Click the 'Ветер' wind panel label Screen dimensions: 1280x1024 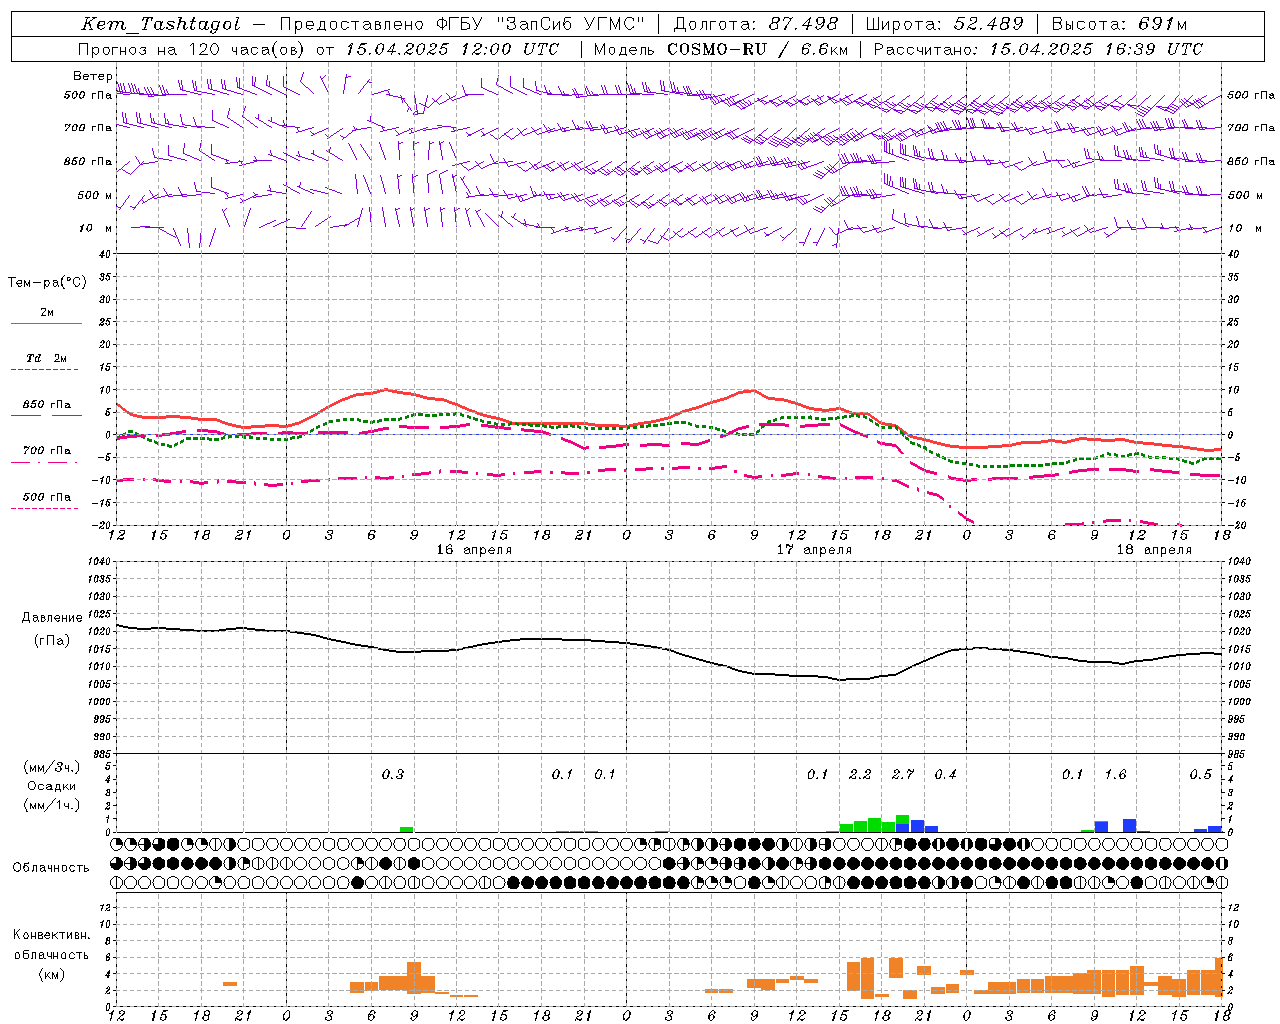tap(92, 76)
